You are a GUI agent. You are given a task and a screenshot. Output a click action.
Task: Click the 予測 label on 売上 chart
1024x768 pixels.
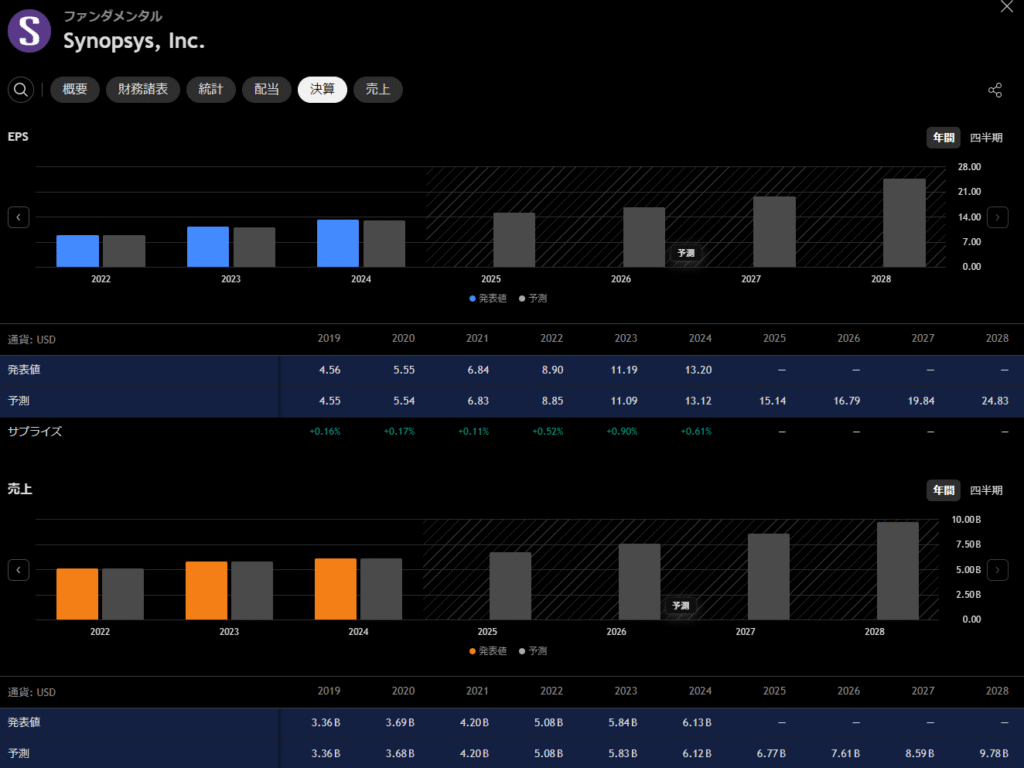pyautogui.click(x=680, y=605)
